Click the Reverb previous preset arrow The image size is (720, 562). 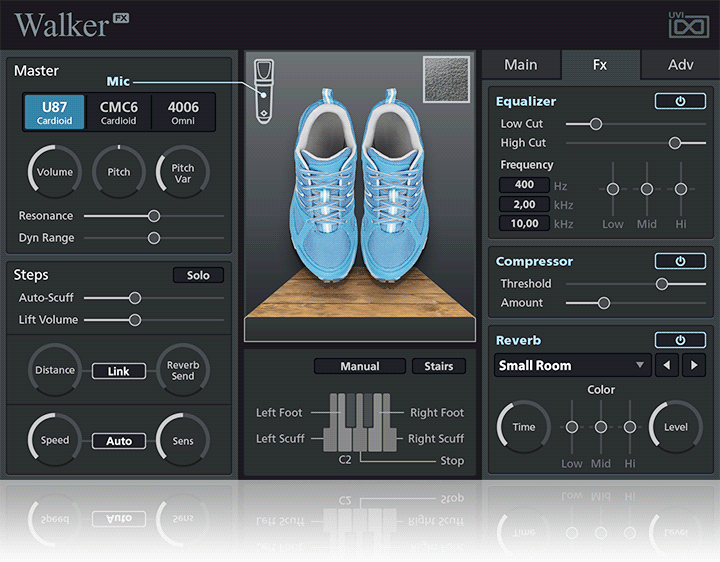667,366
